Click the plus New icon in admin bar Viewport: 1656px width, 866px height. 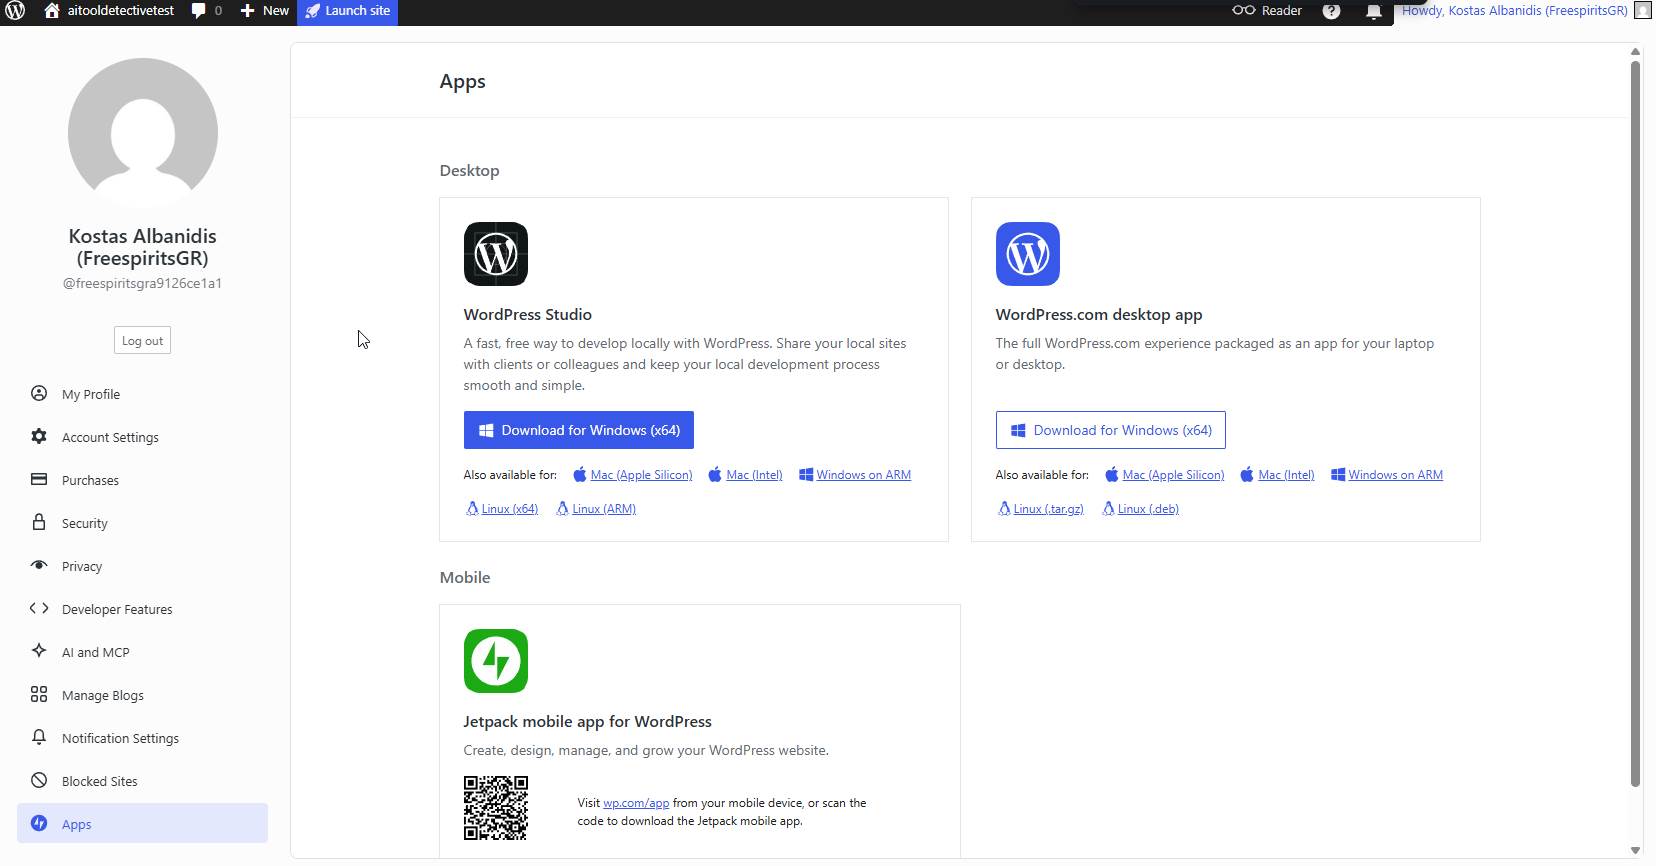point(247,10)
